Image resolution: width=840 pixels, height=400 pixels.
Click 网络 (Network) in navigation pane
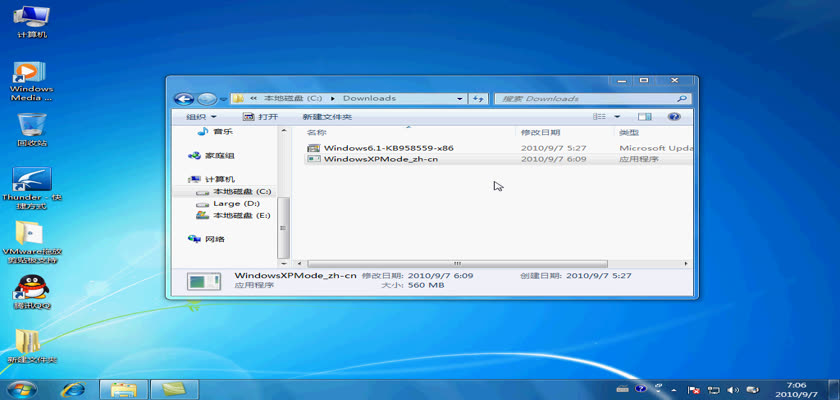pyautogui.click(x=214, y=239)
